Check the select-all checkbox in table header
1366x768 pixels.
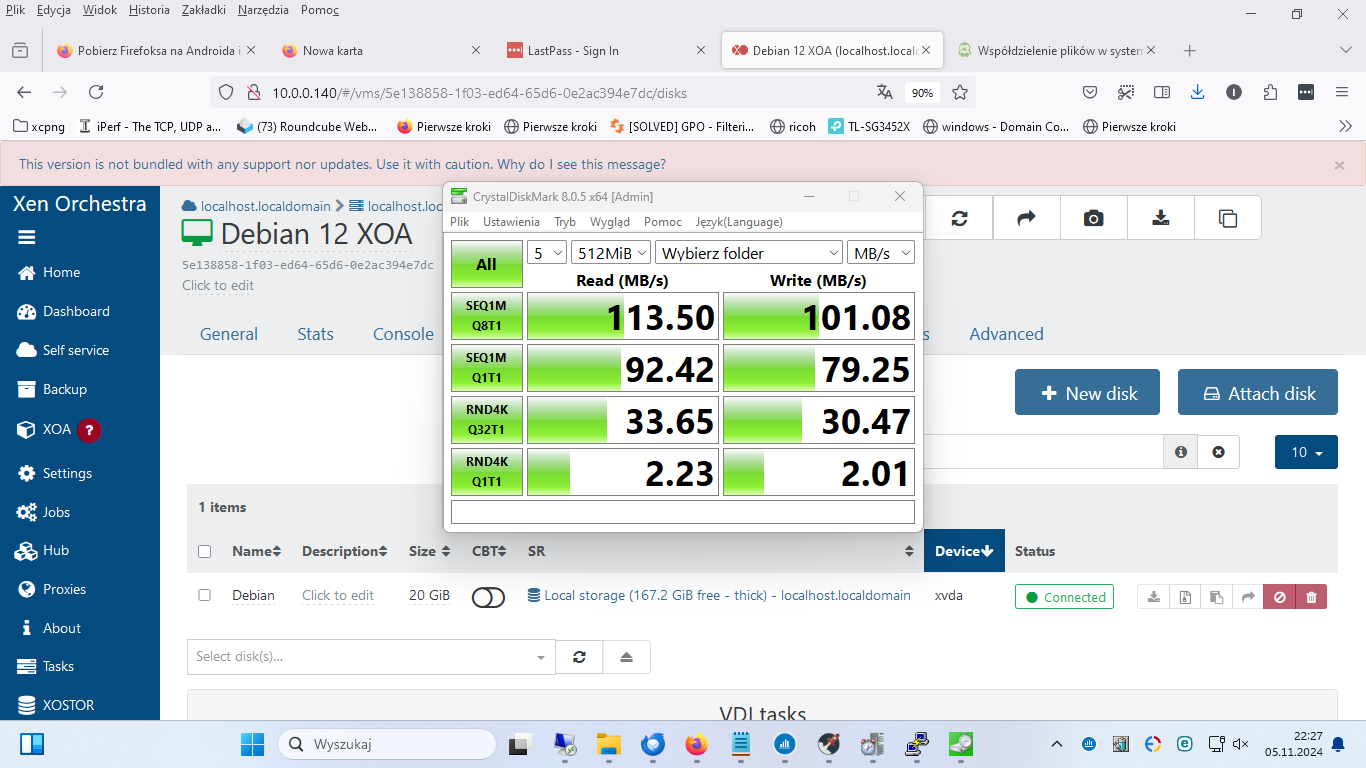coord(205,551)
